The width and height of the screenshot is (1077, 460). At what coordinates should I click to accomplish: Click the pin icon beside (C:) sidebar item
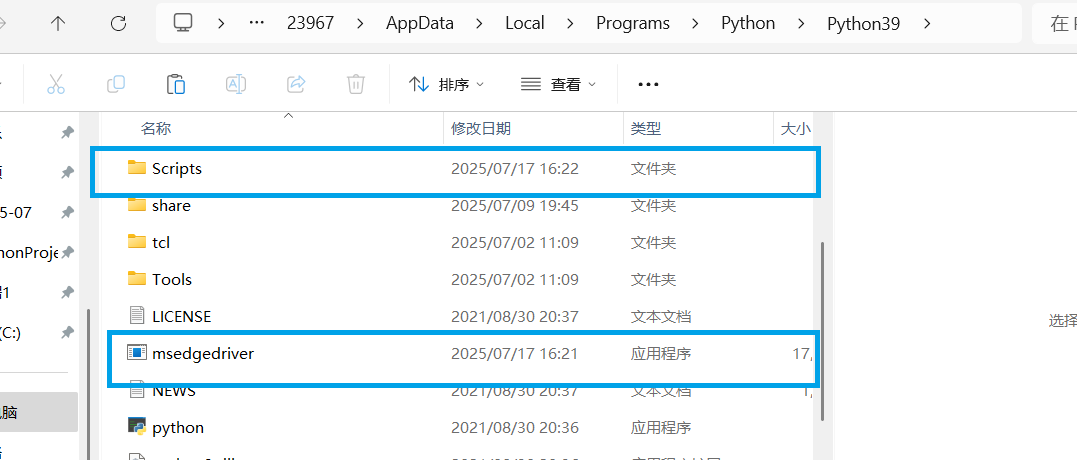[67, 332]
